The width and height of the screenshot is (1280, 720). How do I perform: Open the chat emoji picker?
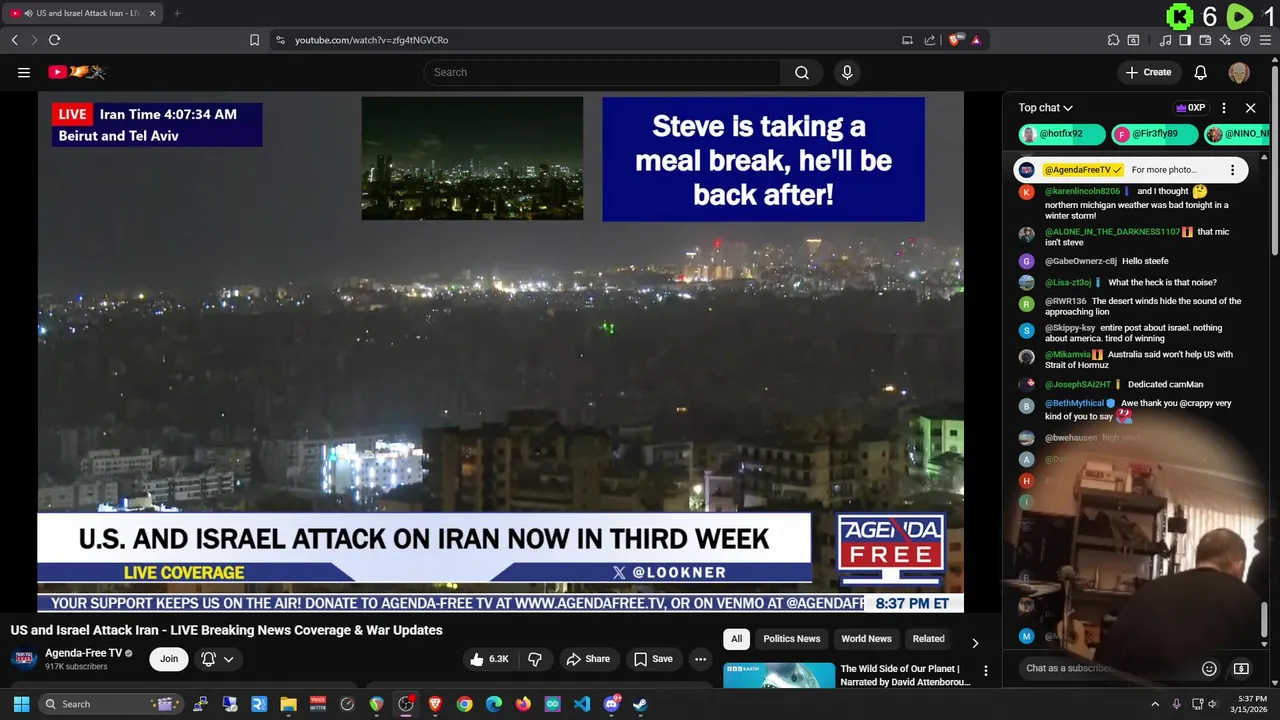coord(1209,668)
